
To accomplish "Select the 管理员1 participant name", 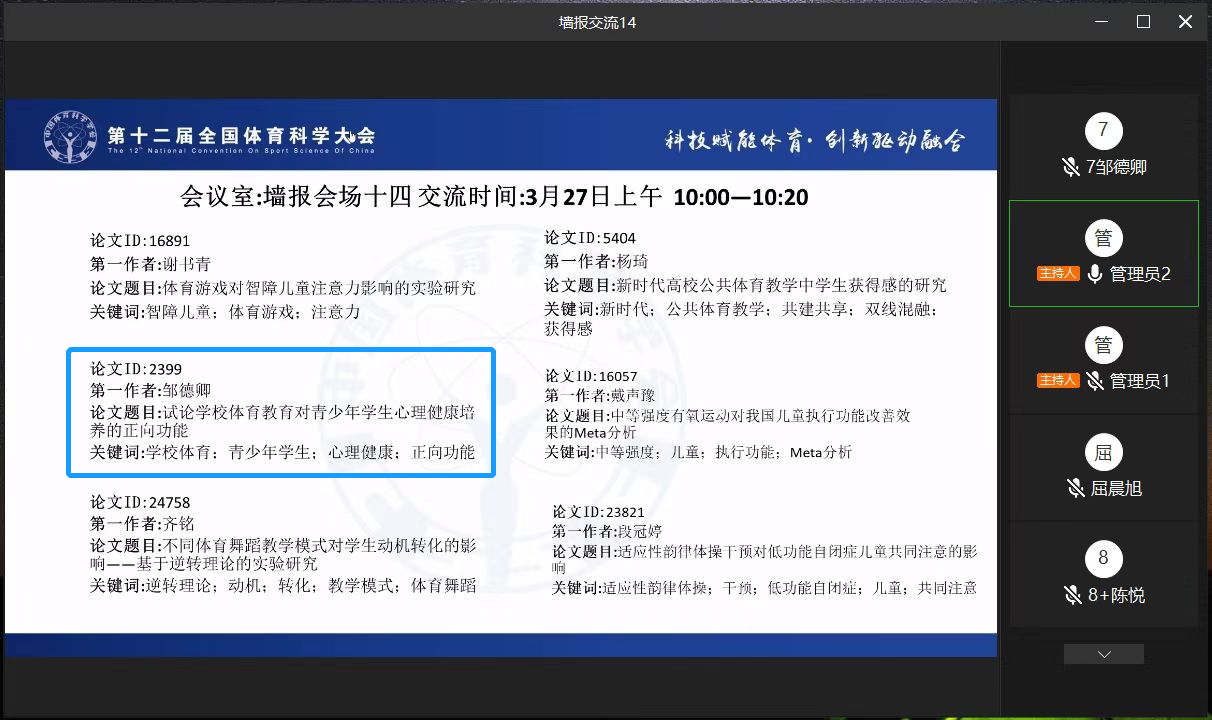I will click(1139, 381).
